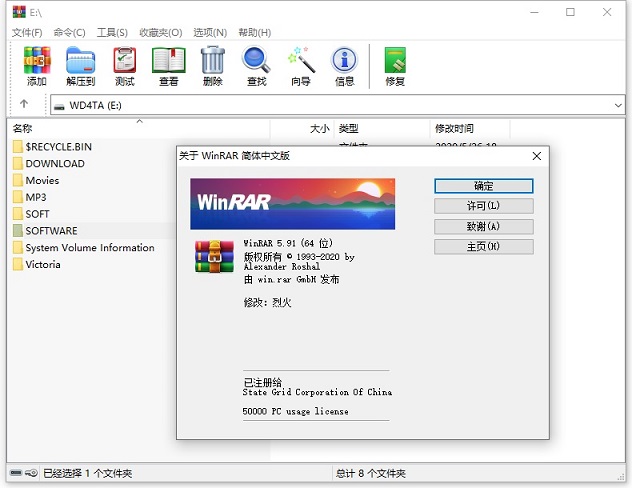Image resolution: width=632 pixels, height=488 pixels.
Task: Click the 信息 (Info) toolbar icon
Action: coord(344,64)
